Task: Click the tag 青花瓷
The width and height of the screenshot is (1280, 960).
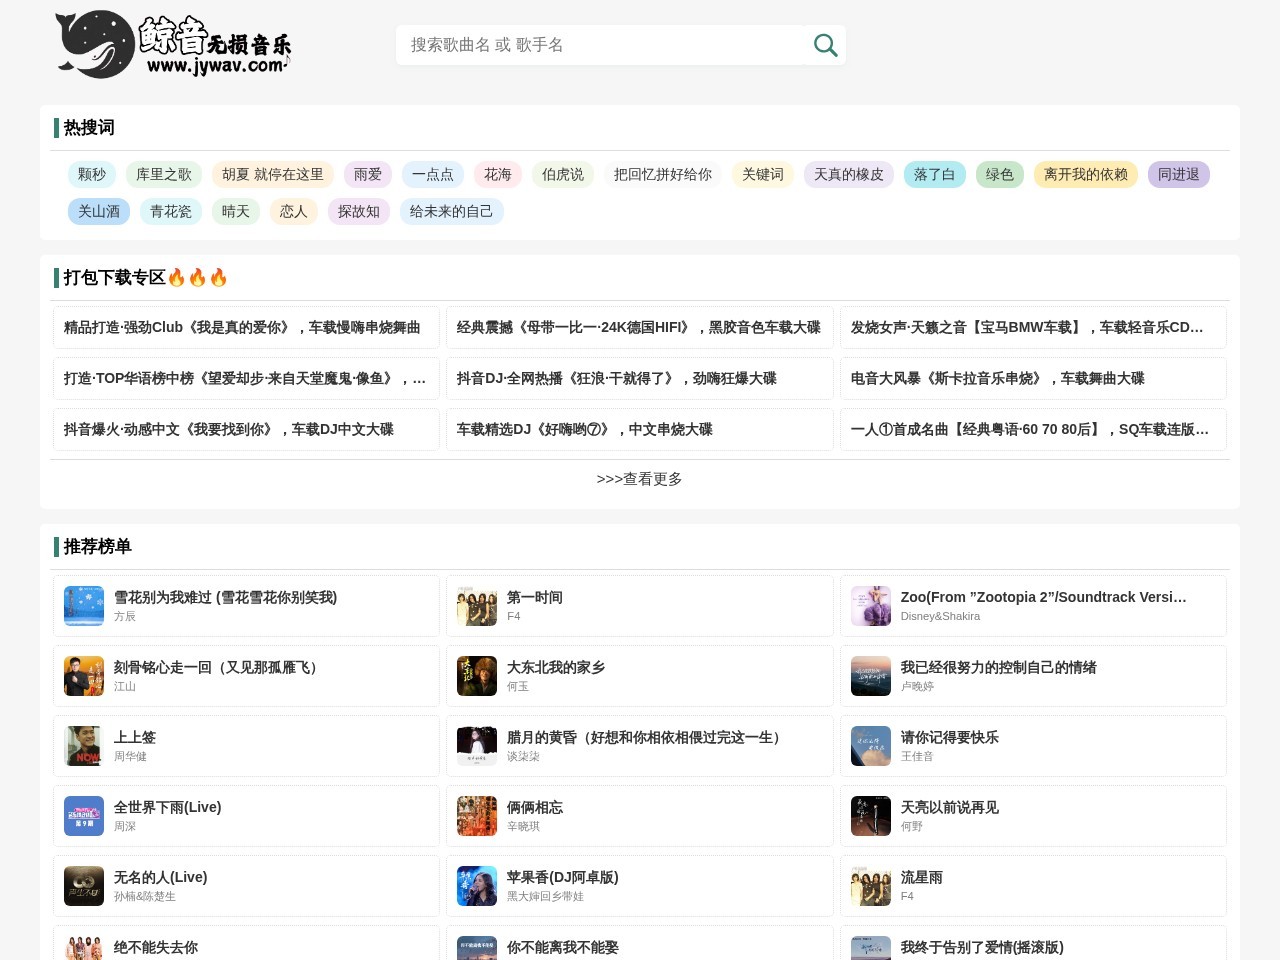Action: click(x=171, y=212)
